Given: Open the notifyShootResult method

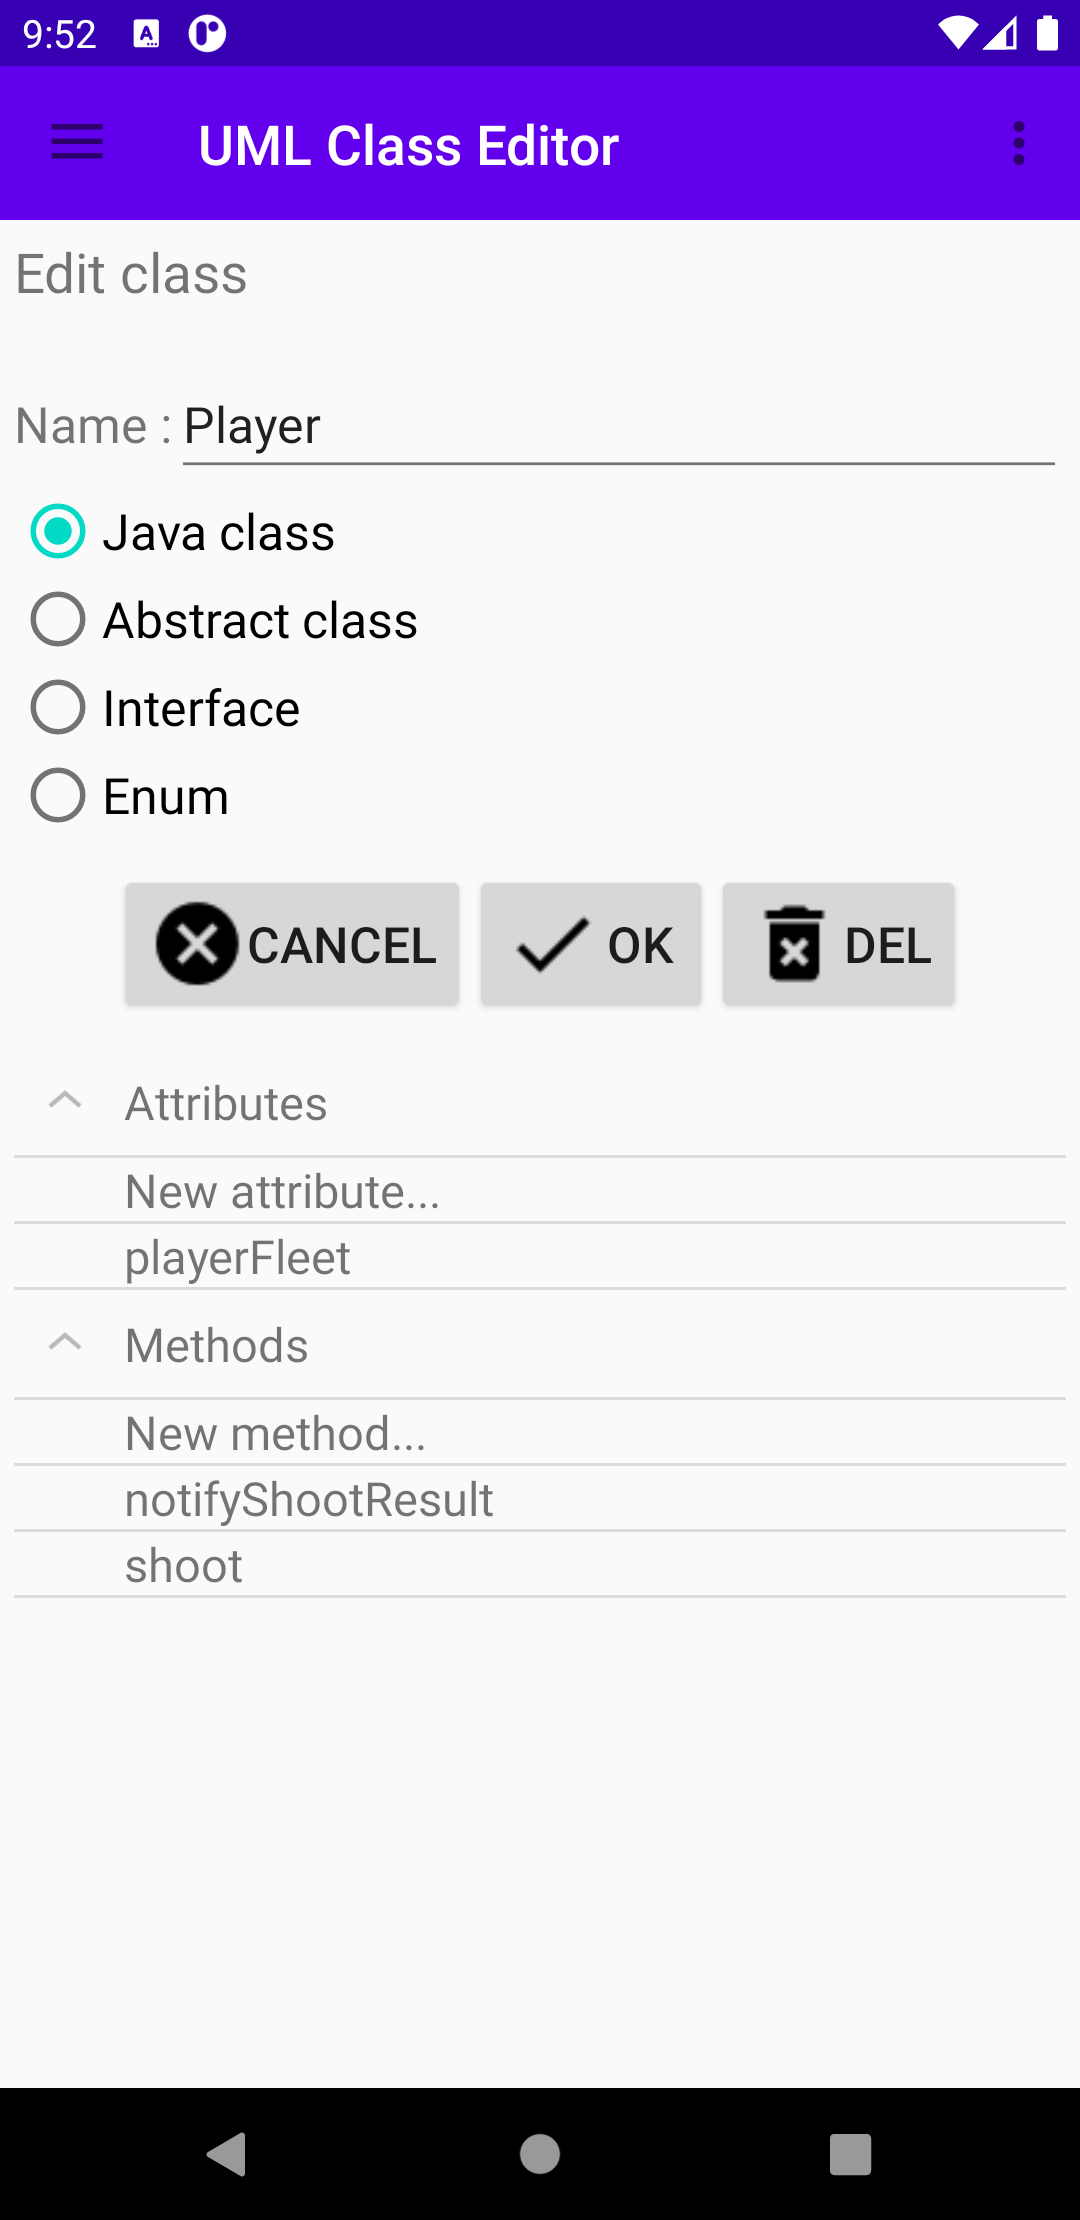Looking at the screenshot, I should (309, 1499).
